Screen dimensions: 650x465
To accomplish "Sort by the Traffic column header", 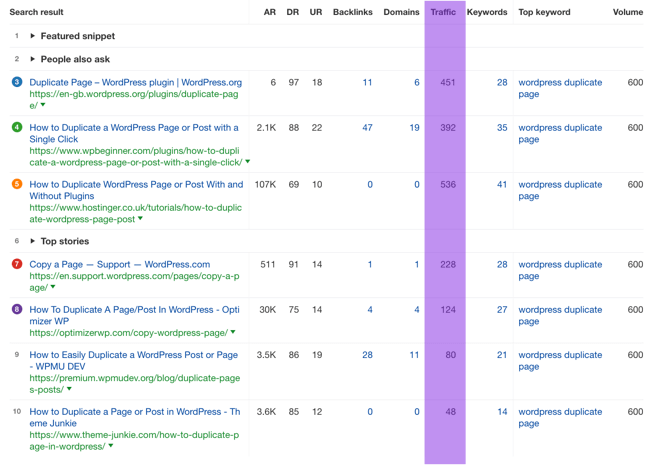I will coord(443,12).
